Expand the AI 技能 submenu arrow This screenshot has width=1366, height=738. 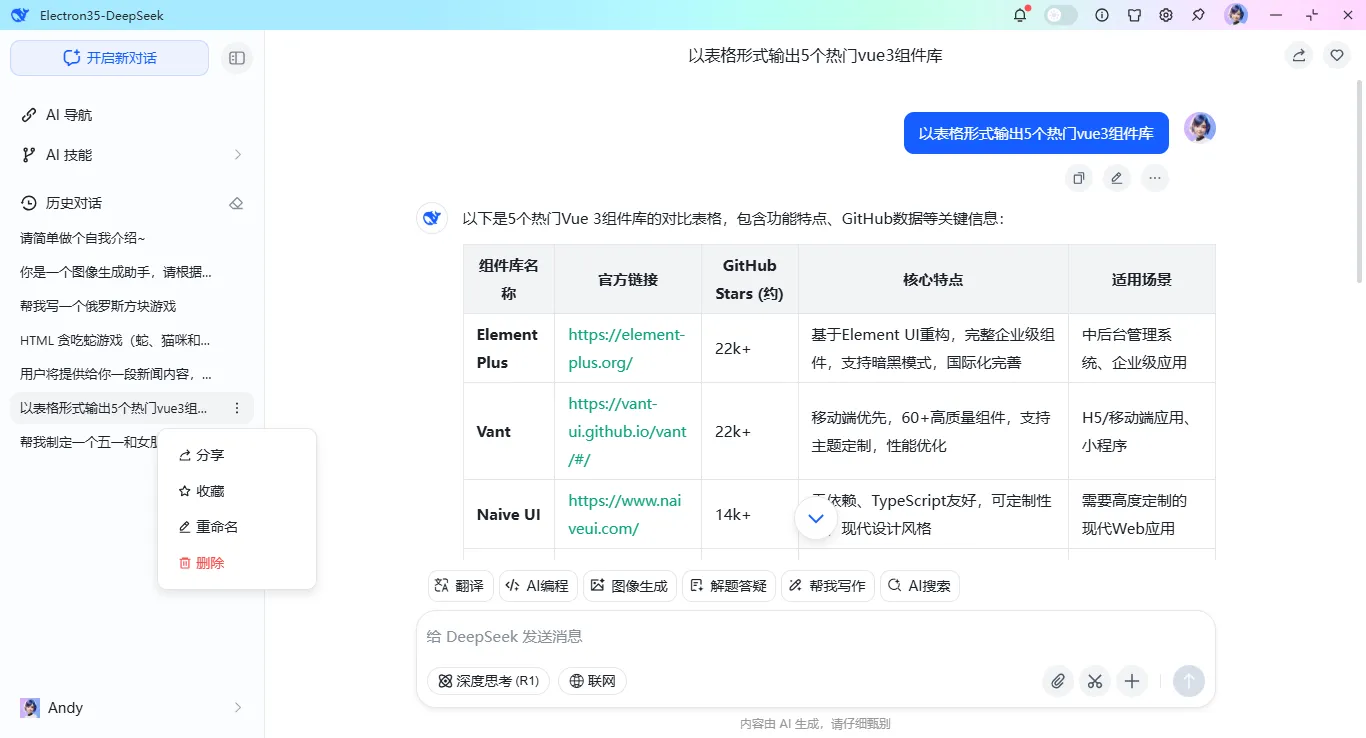[238, 155]
